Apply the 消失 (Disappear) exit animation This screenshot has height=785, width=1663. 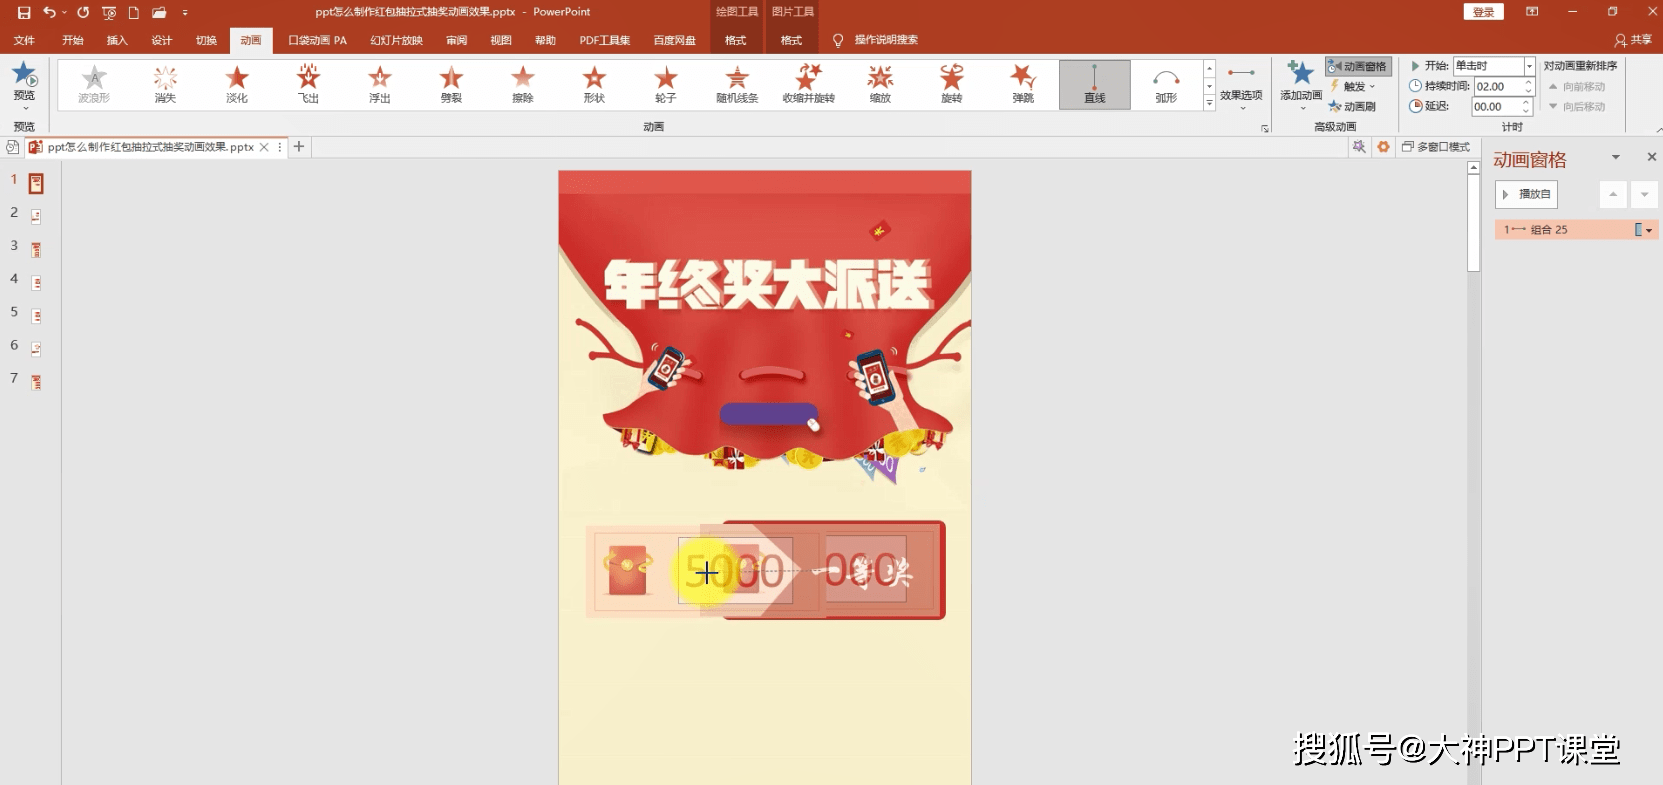pos(165,84)
